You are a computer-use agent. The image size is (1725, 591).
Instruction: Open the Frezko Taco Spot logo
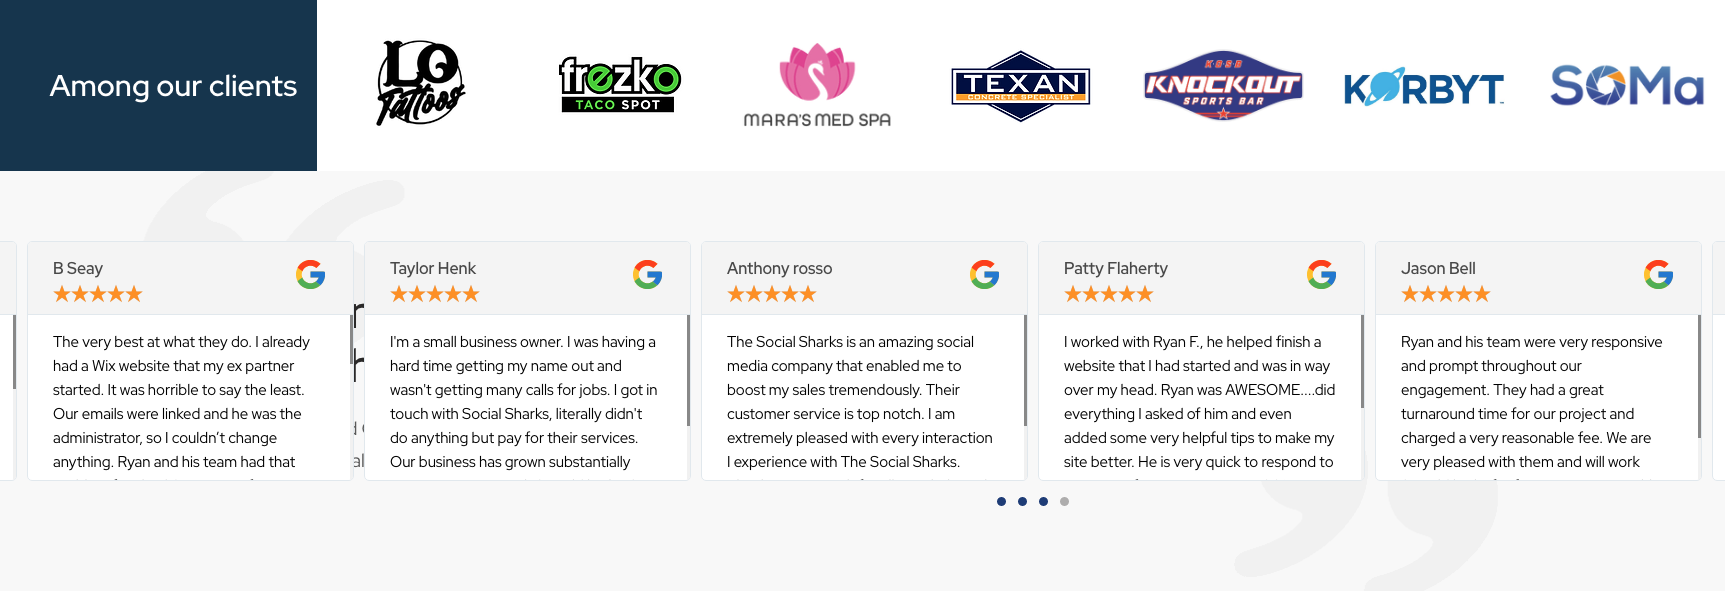(x=619, y=84)
